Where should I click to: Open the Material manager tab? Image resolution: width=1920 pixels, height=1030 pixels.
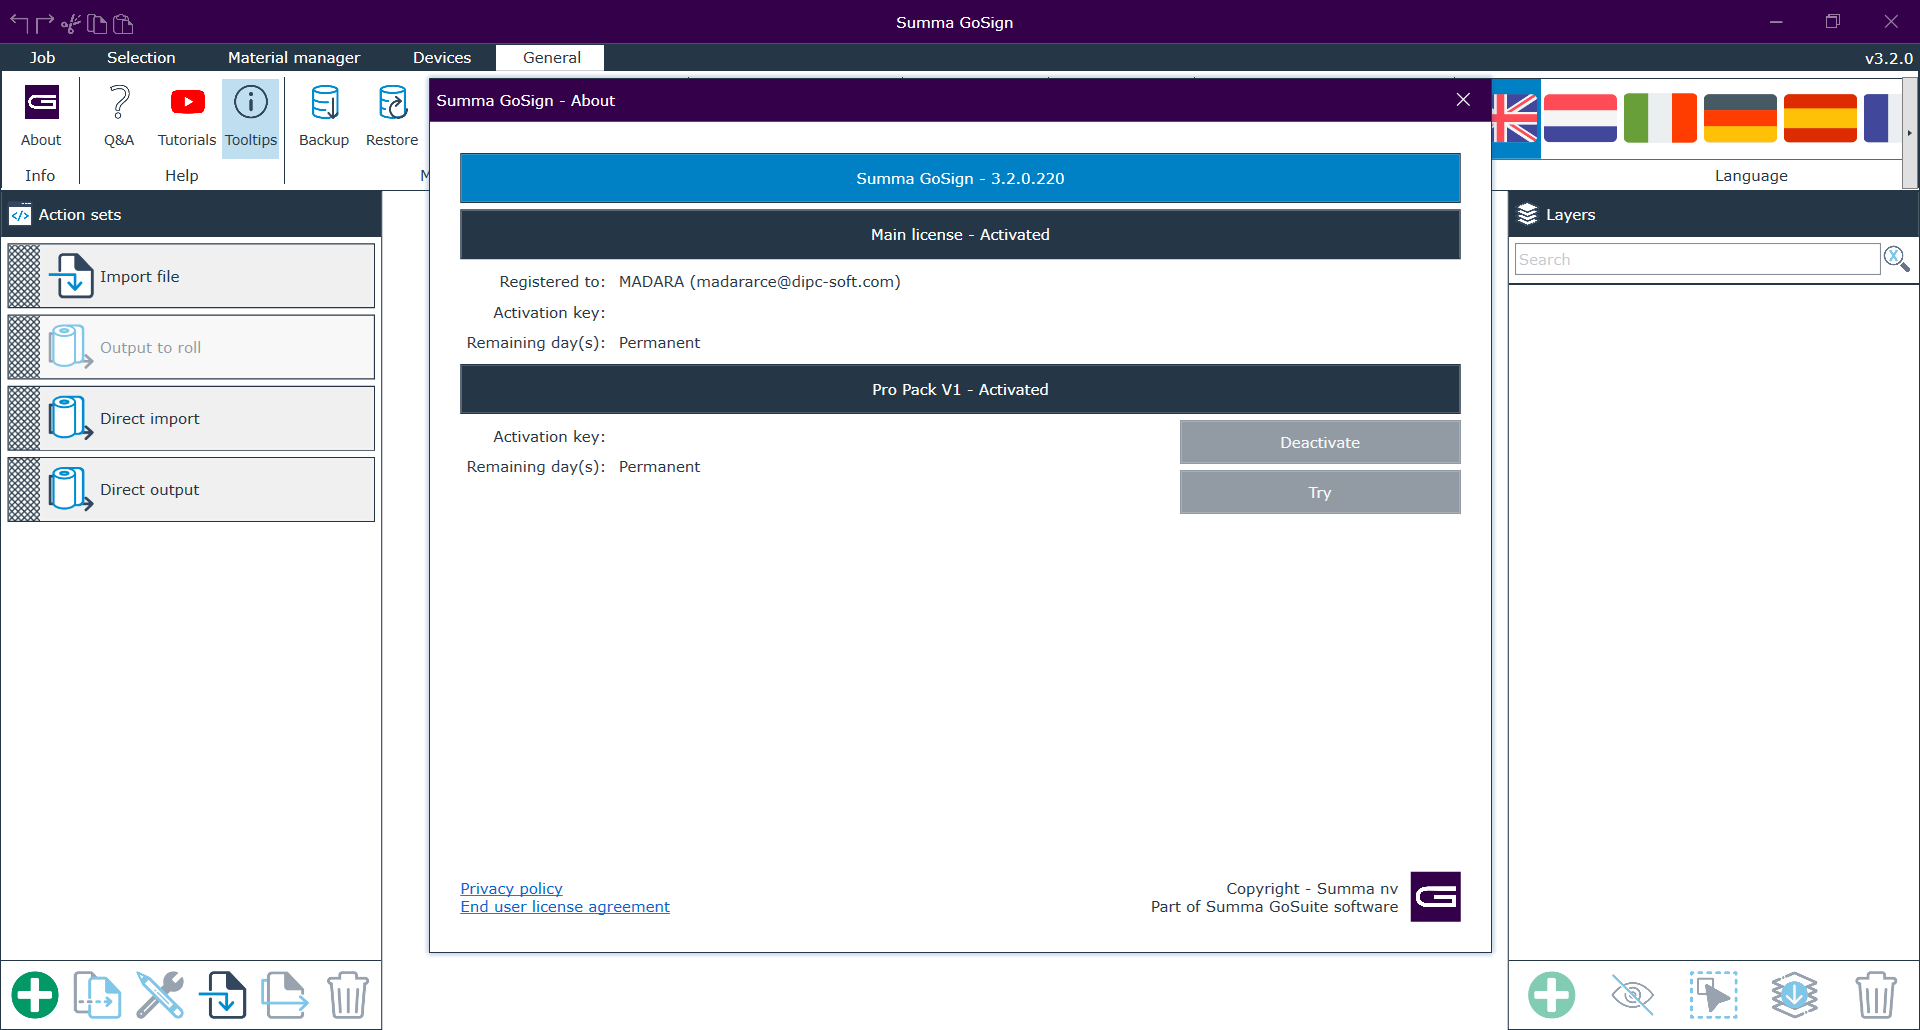click(x=294, y=57)
